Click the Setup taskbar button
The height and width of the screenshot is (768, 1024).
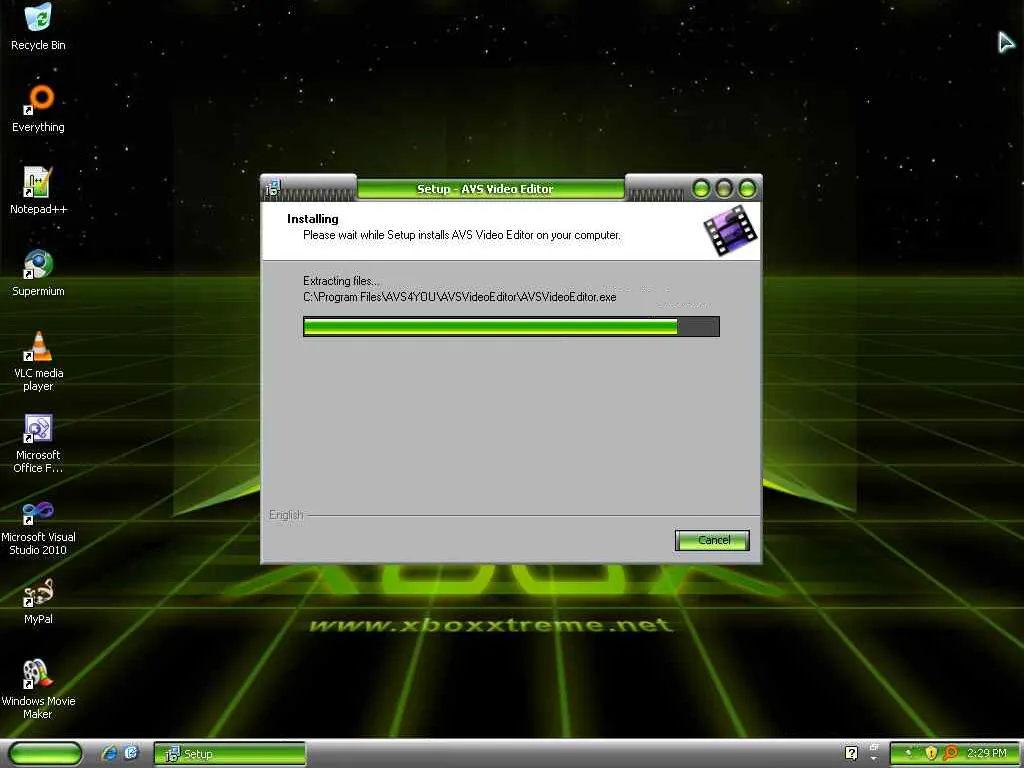tap(229, 754)
